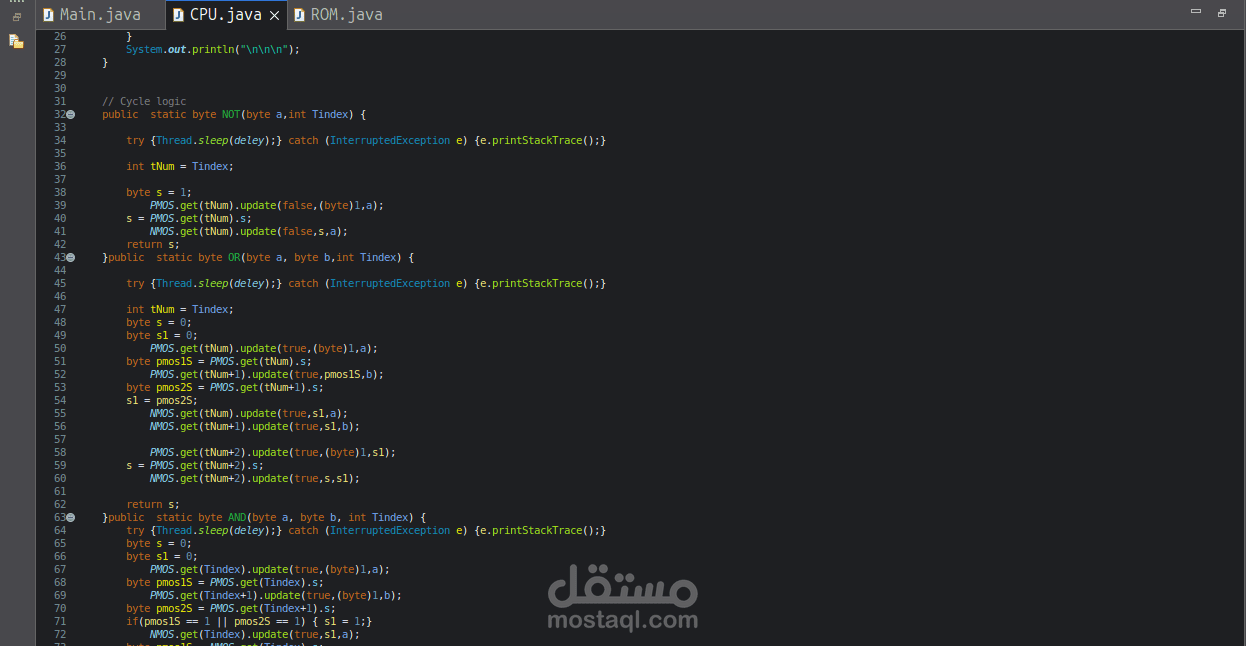Click the "// Cycle logic" comment
This screenshot has height=646, width=1246.
(x=144, y=101)
